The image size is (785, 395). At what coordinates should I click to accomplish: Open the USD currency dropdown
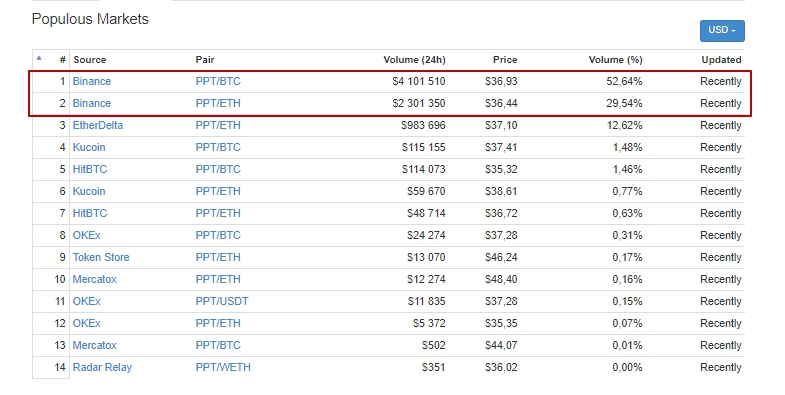722,31
